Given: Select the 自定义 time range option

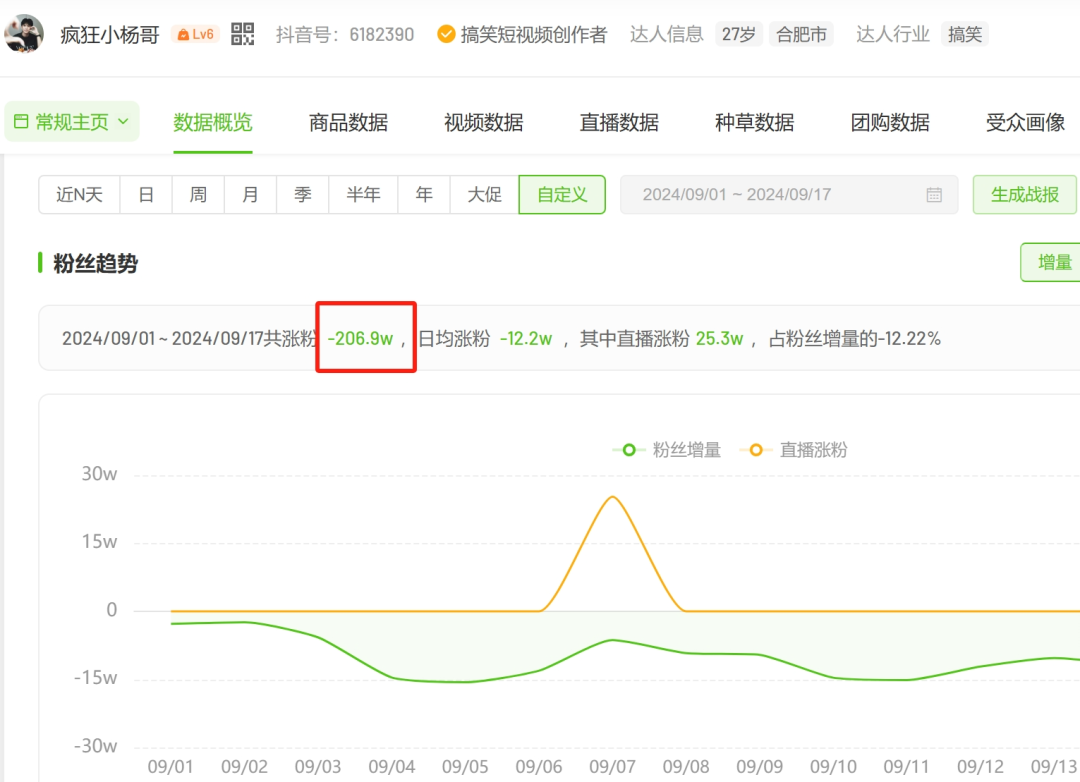Looking at the screenshot, I should point(562,195).
